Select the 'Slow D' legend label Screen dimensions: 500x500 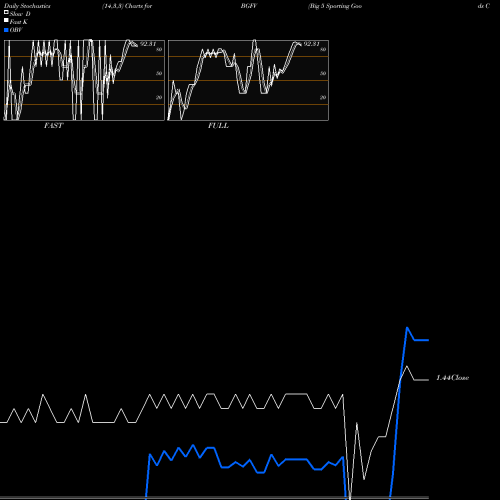pyautogui.click(x=20, y=14)
